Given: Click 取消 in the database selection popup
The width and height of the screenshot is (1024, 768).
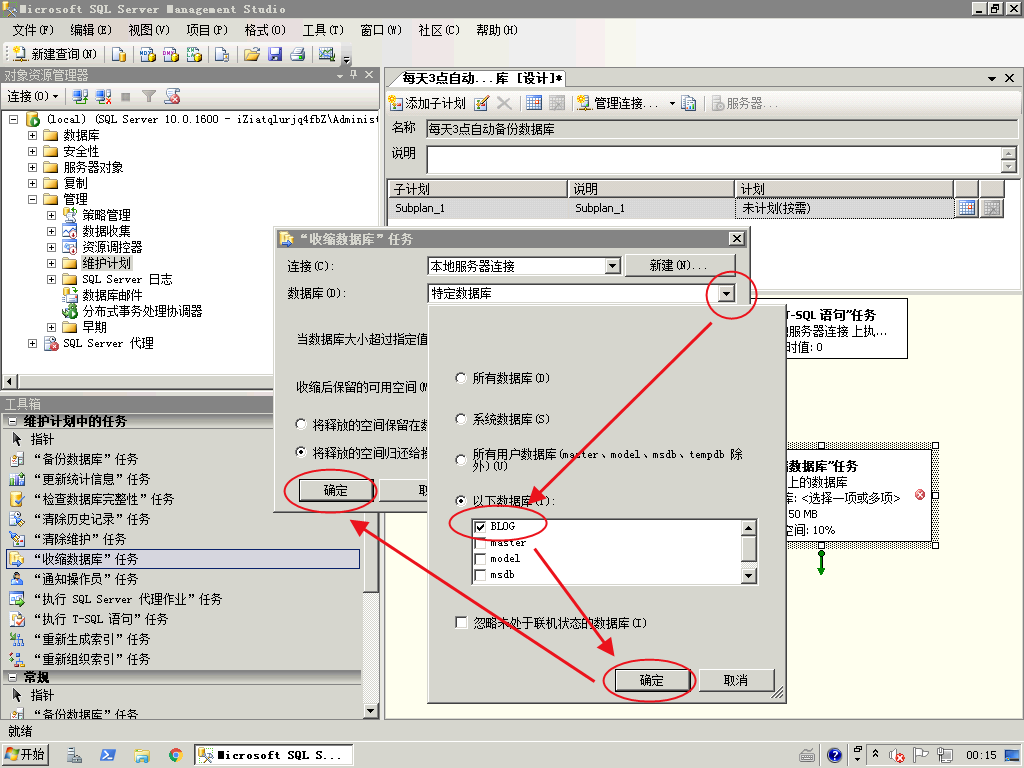Looking at the screenshot, I should pos(736,680).
